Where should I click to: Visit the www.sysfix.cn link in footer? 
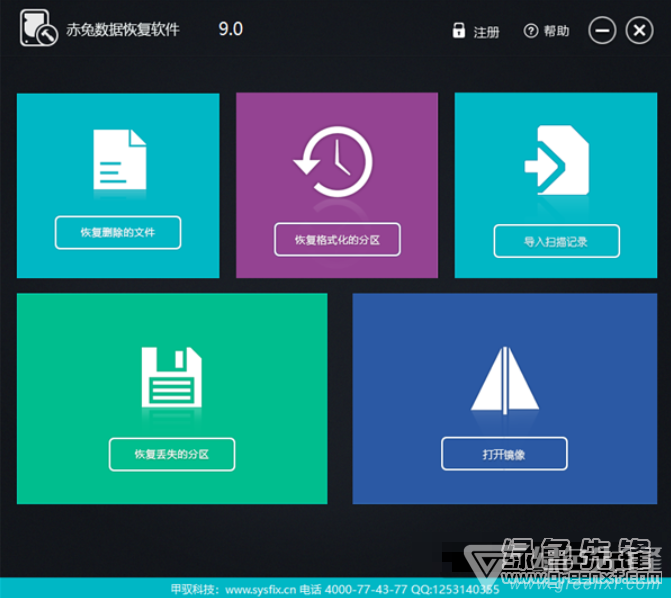click(x=260, y=589)
